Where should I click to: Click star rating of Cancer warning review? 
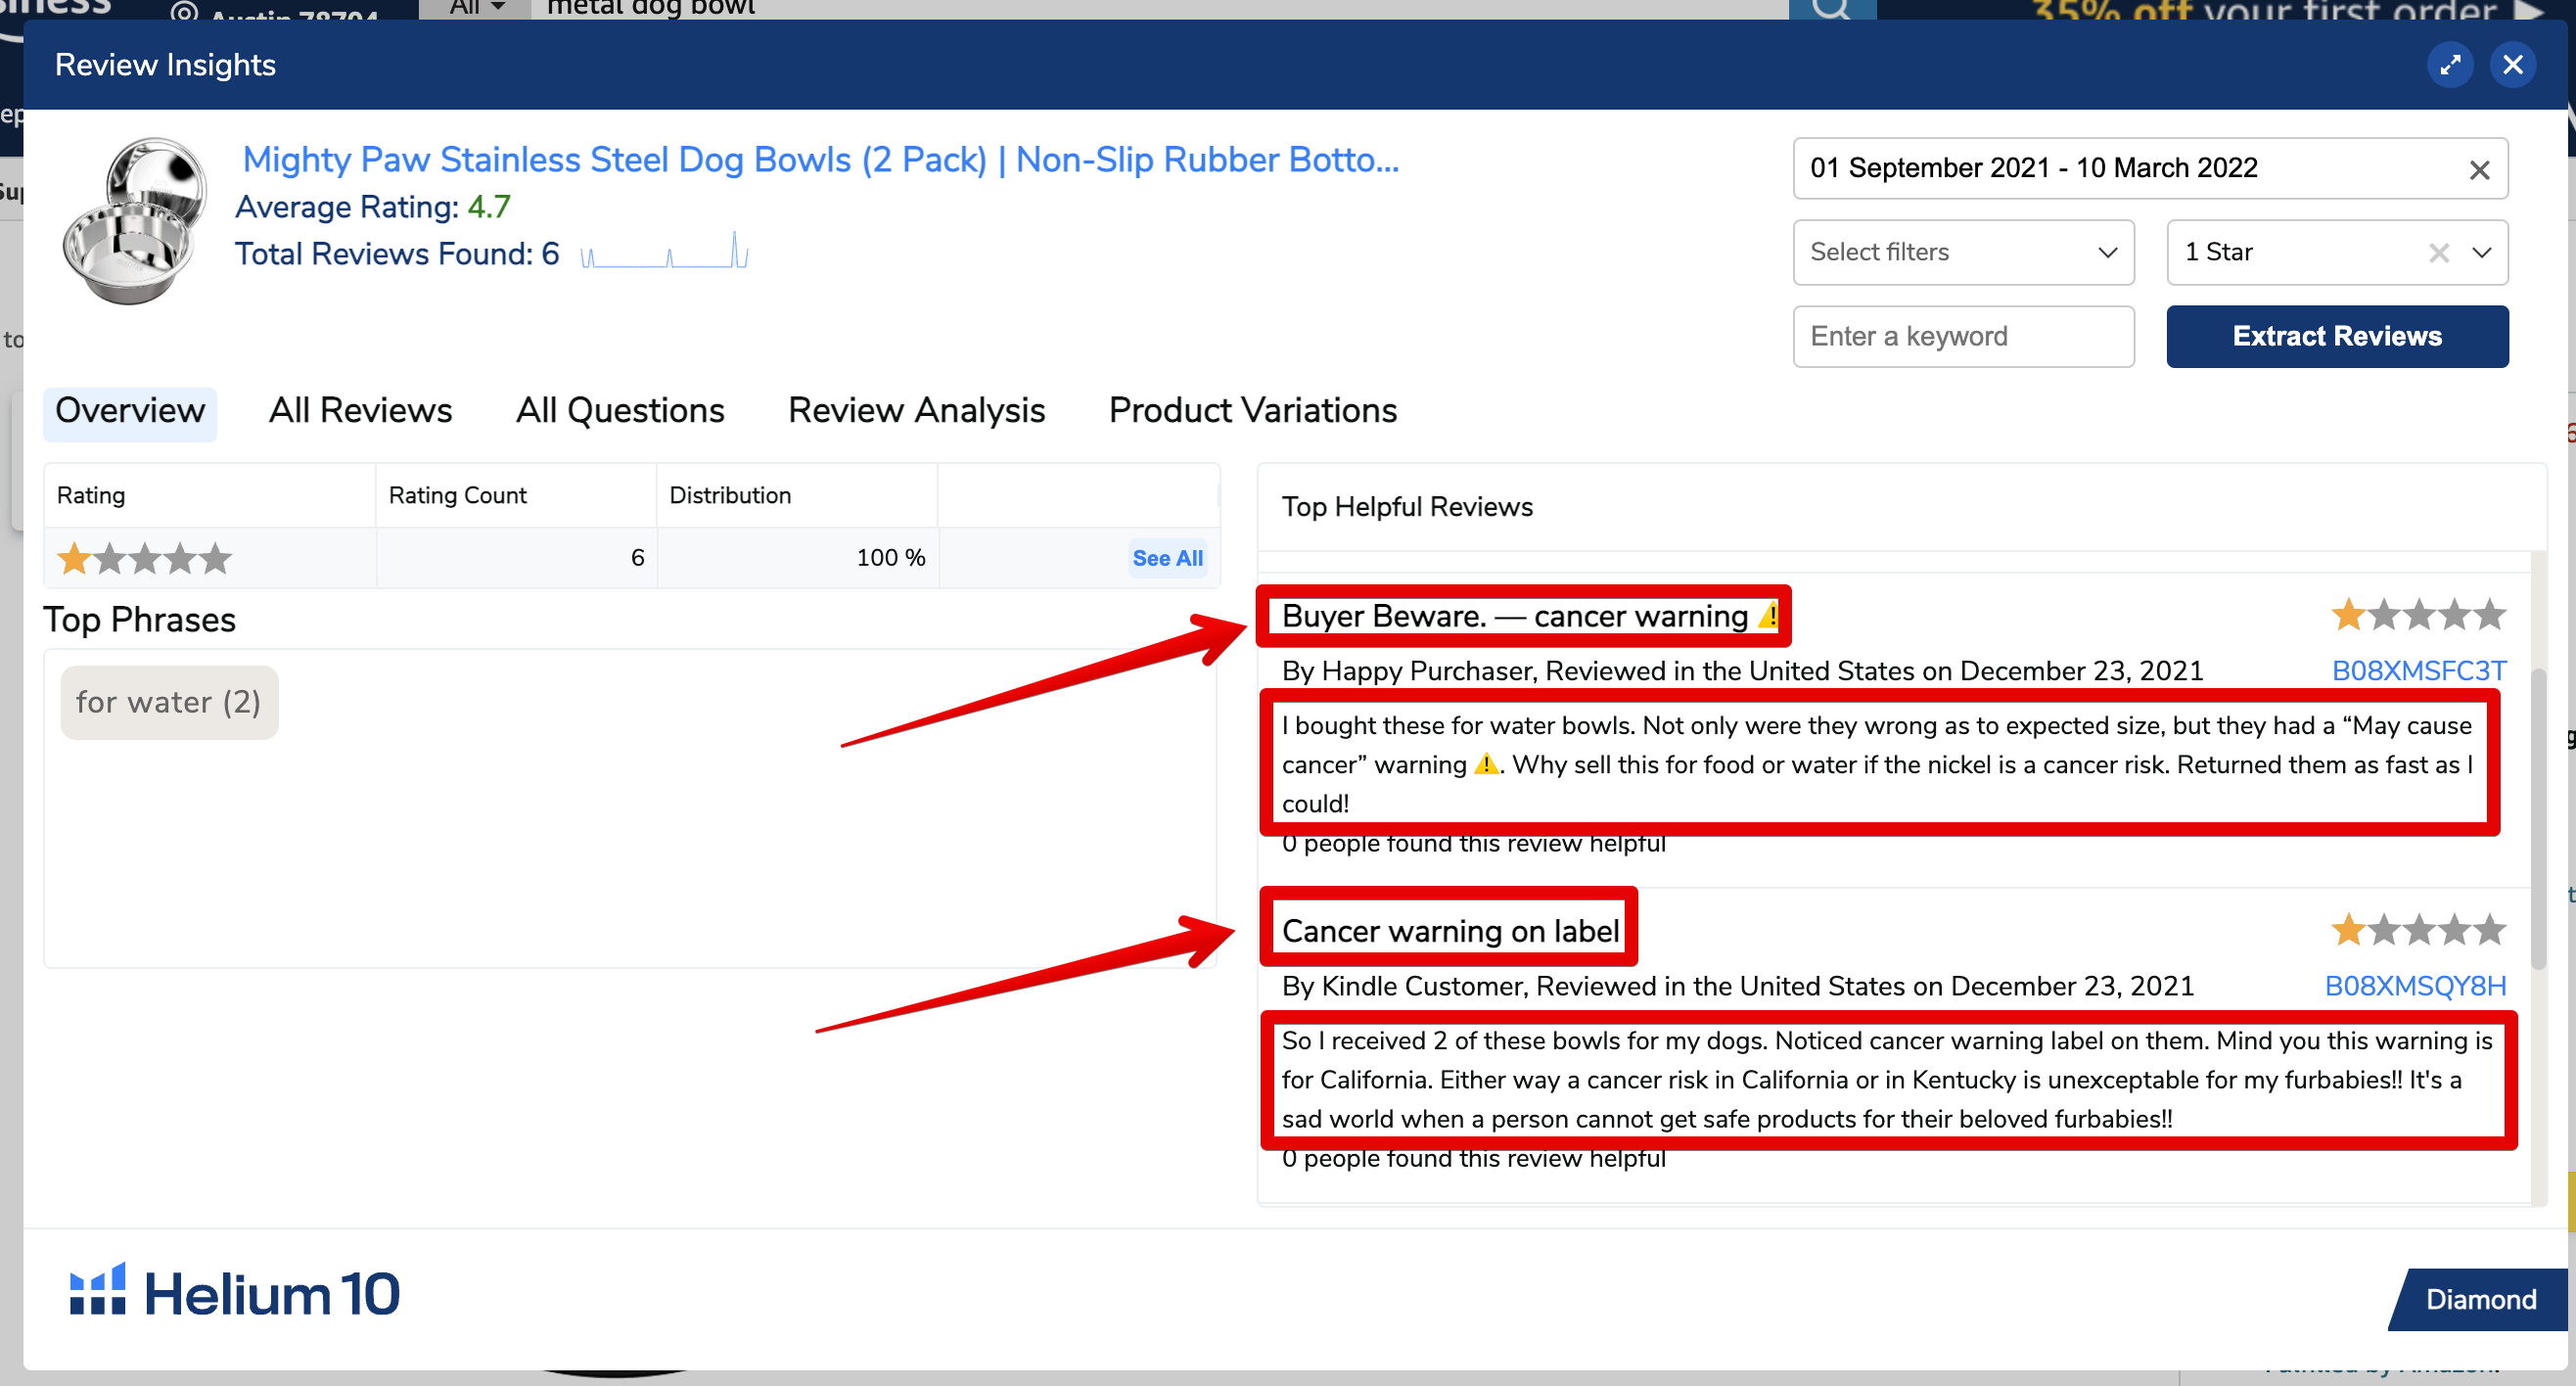coord(2418,930)
